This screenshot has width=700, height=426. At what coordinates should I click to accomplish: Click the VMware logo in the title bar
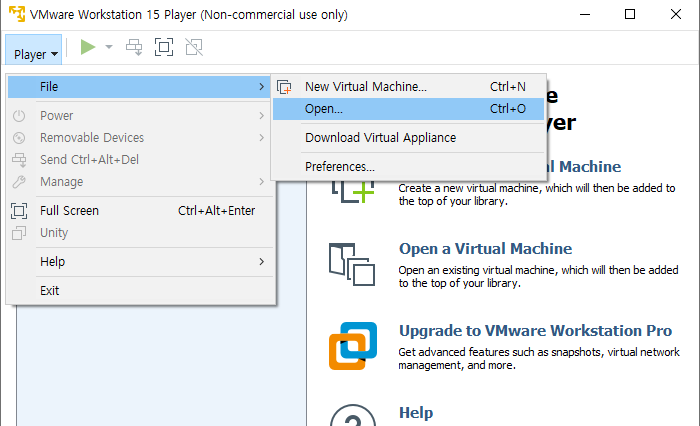[17, 14]
